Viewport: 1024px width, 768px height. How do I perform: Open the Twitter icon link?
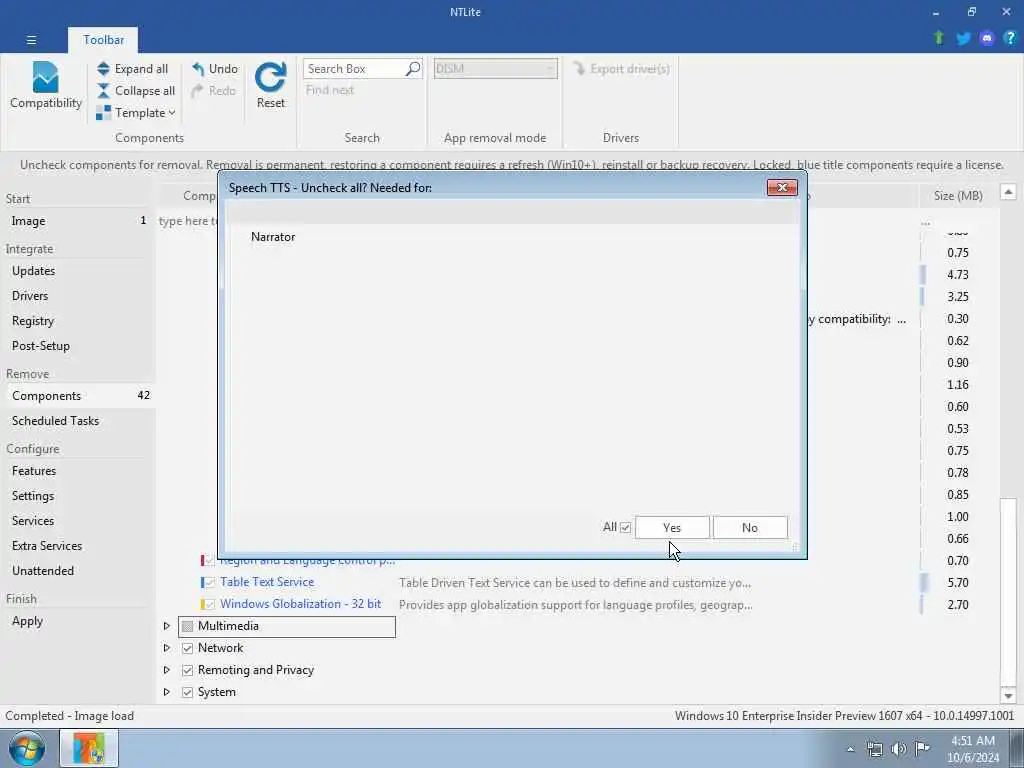[x=963, y=39]
